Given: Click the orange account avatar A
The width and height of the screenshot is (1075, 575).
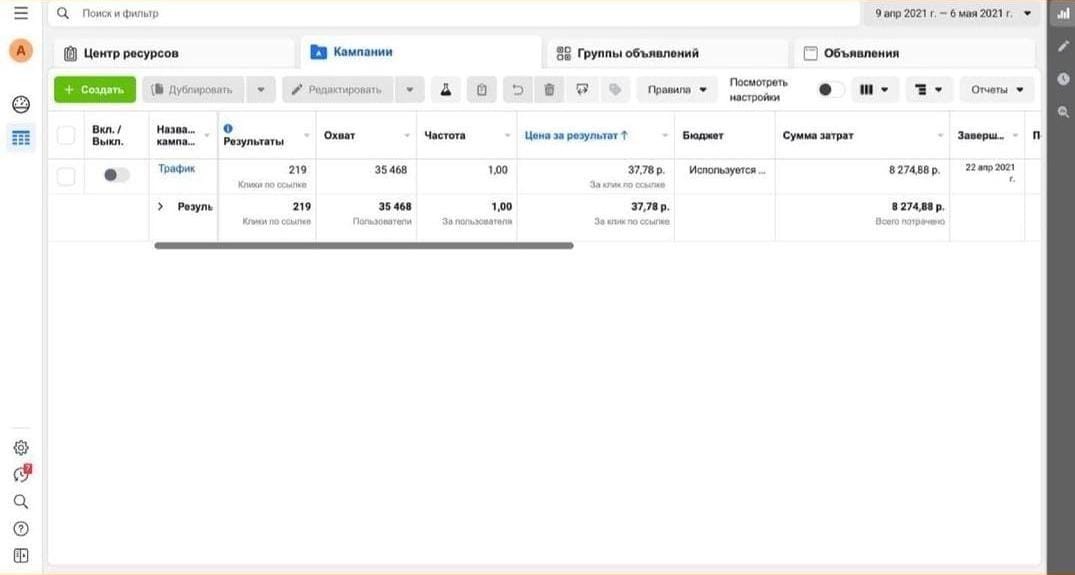Looking at the screenshot, I should coord(21,51).
